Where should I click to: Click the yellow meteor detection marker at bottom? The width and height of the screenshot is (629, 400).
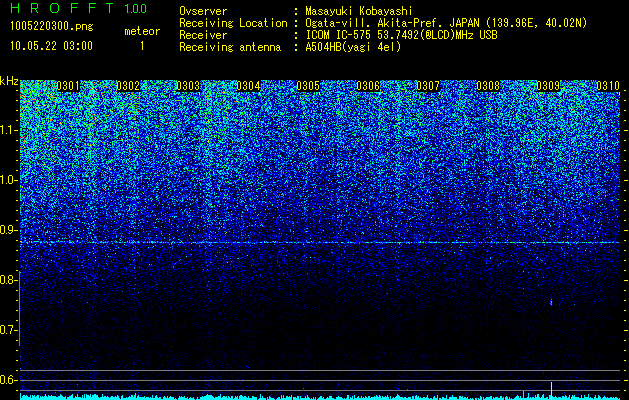tap(551, 391)
